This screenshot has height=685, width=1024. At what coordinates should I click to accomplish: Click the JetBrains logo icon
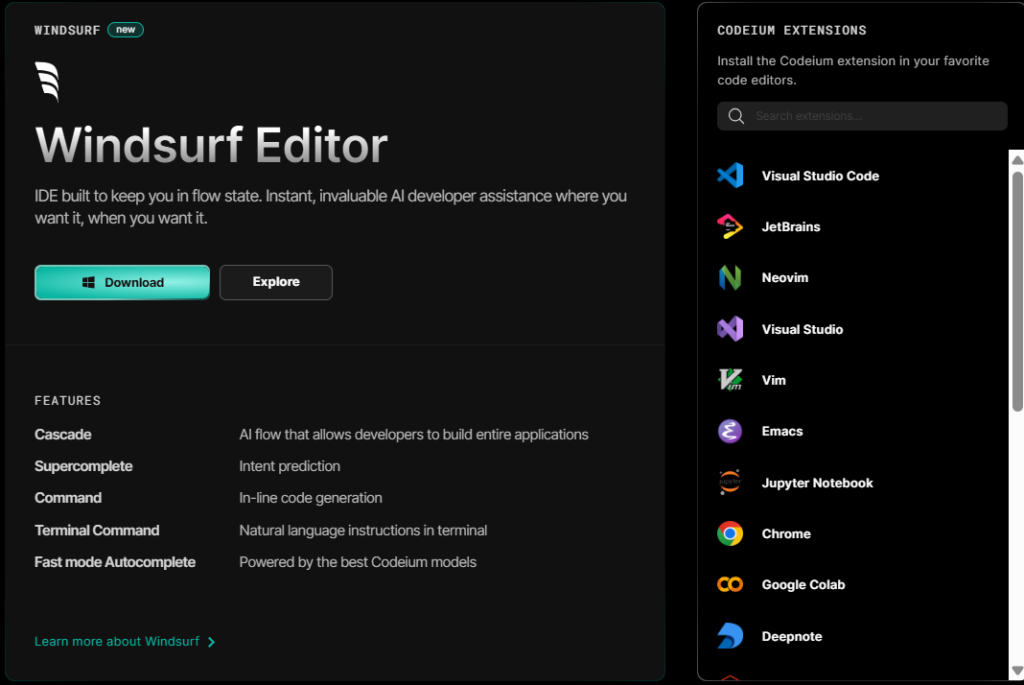(730, 227)
